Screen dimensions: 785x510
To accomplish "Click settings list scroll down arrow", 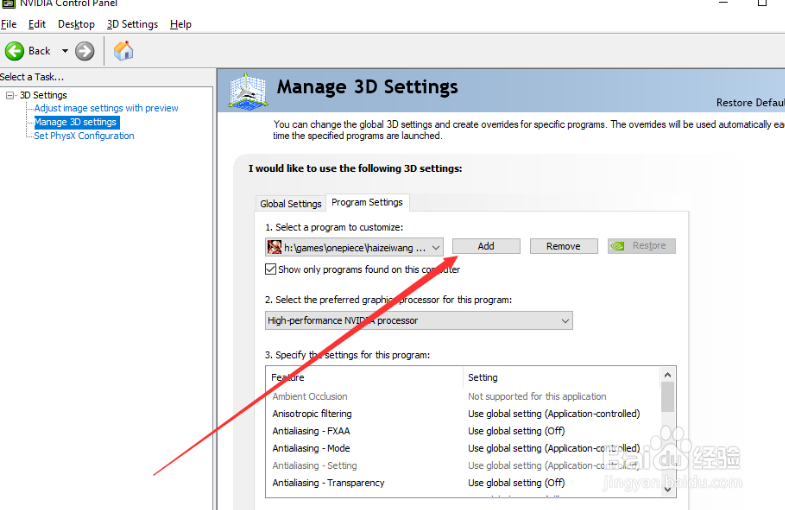I will (x=667, y=489).
